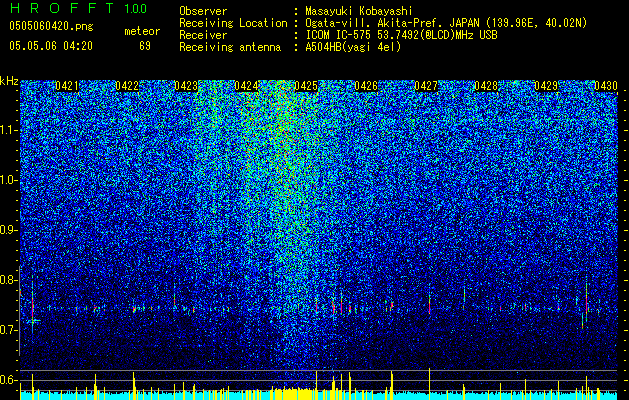Click the 0428 time marker
This screenshot has height=400, width=629.
[x=486, y=86]
